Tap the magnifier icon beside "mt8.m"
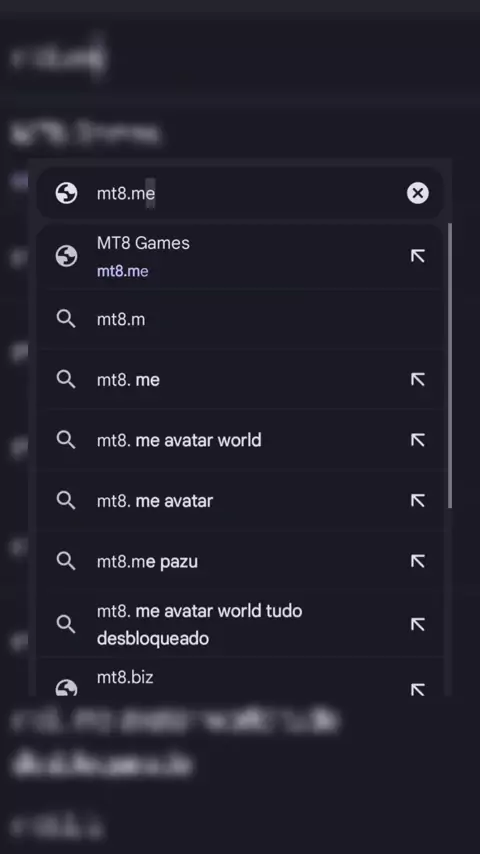 [x=66, y=319]
